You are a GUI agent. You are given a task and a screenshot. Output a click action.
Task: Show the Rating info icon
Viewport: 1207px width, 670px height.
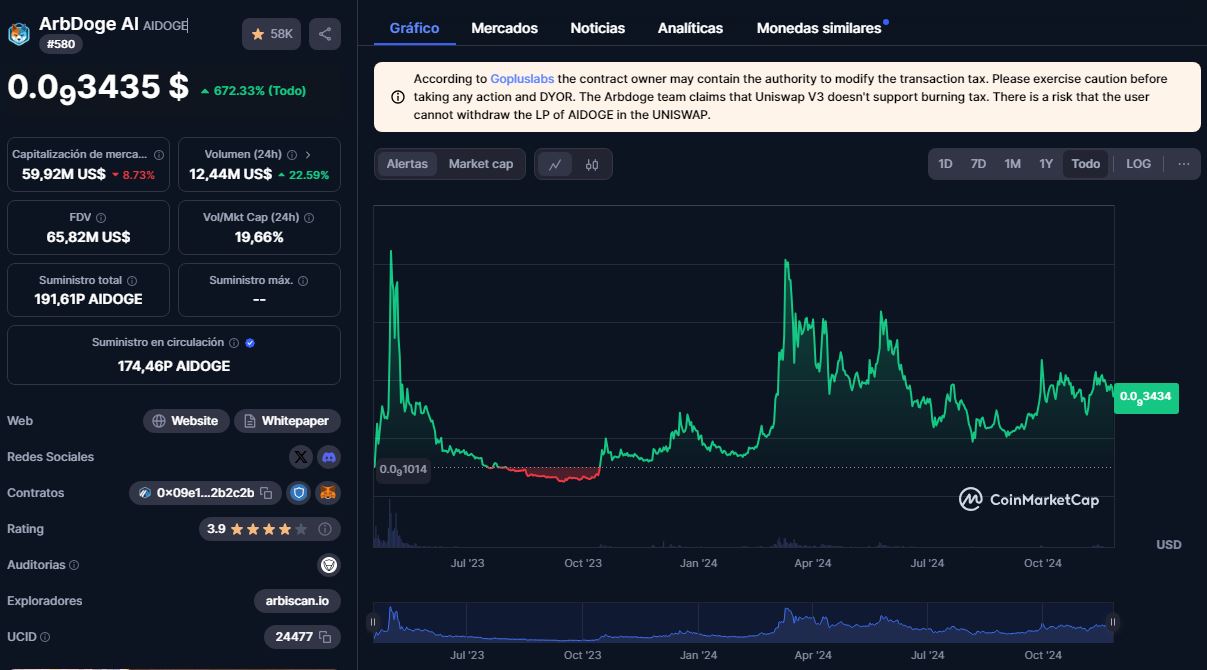point(325,529)
